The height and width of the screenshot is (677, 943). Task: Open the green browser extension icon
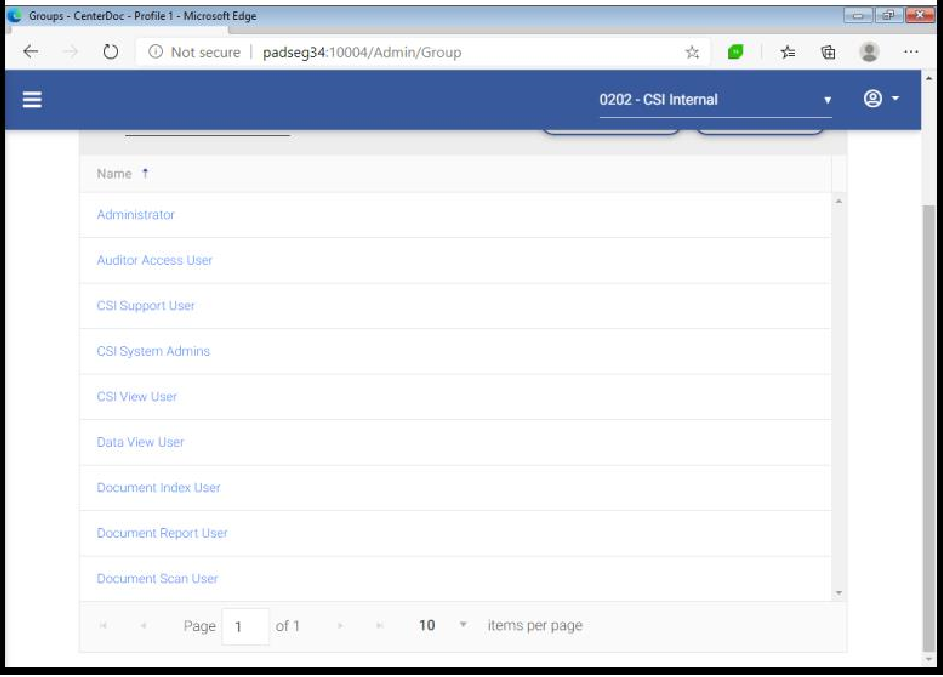point(735,52)
